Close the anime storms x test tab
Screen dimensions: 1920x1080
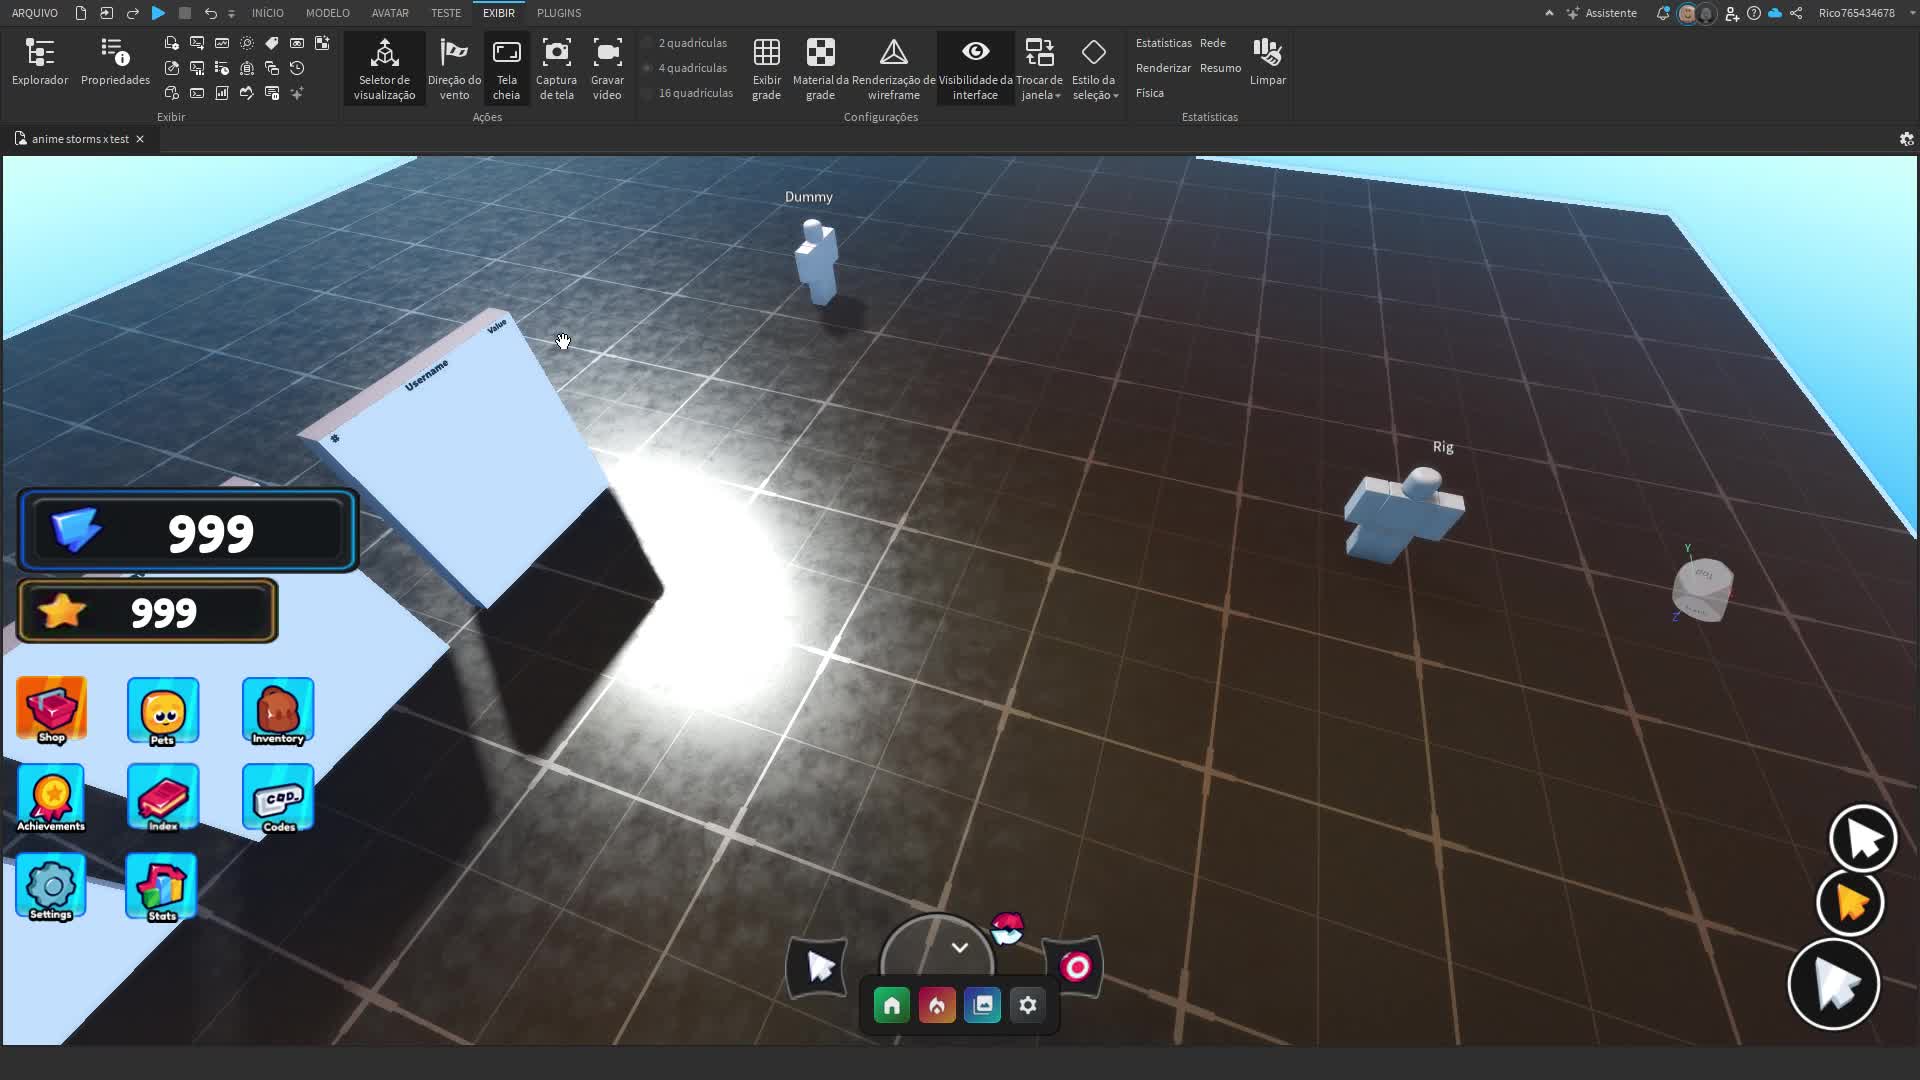pyautogui.click(x=140, y=139)
